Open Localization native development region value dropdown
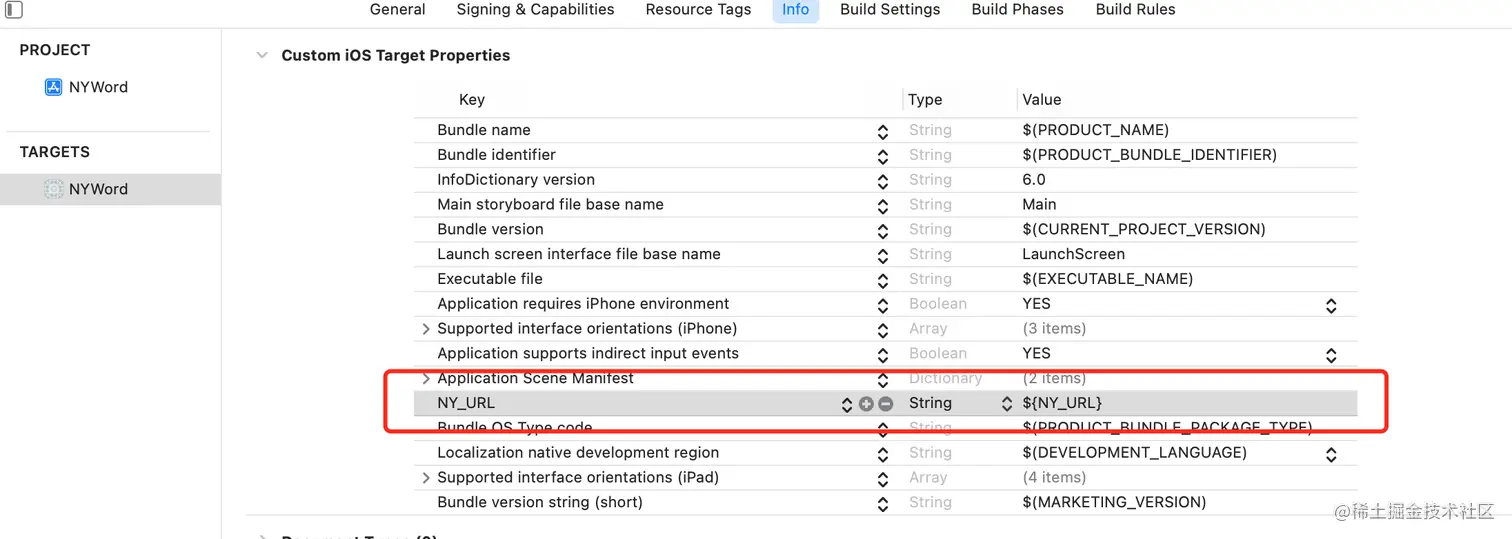Viewport: 1512px width, 539px height. (x=1331, y=454)
